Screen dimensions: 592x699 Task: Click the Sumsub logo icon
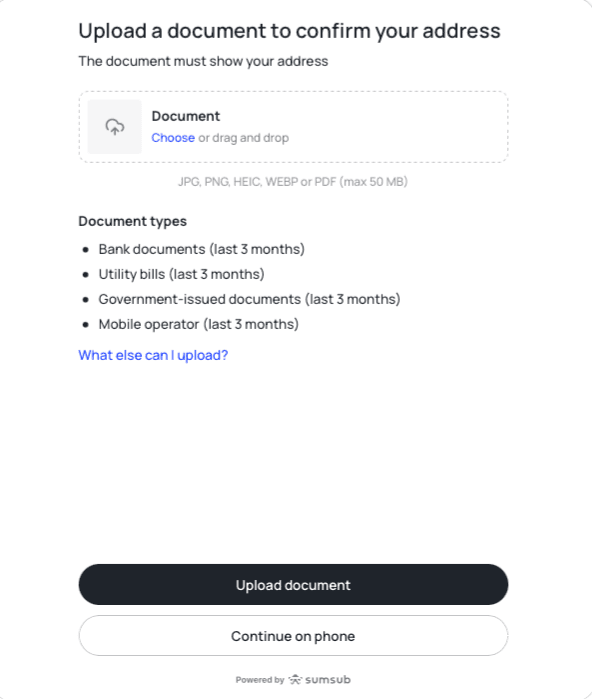[295, 679]
